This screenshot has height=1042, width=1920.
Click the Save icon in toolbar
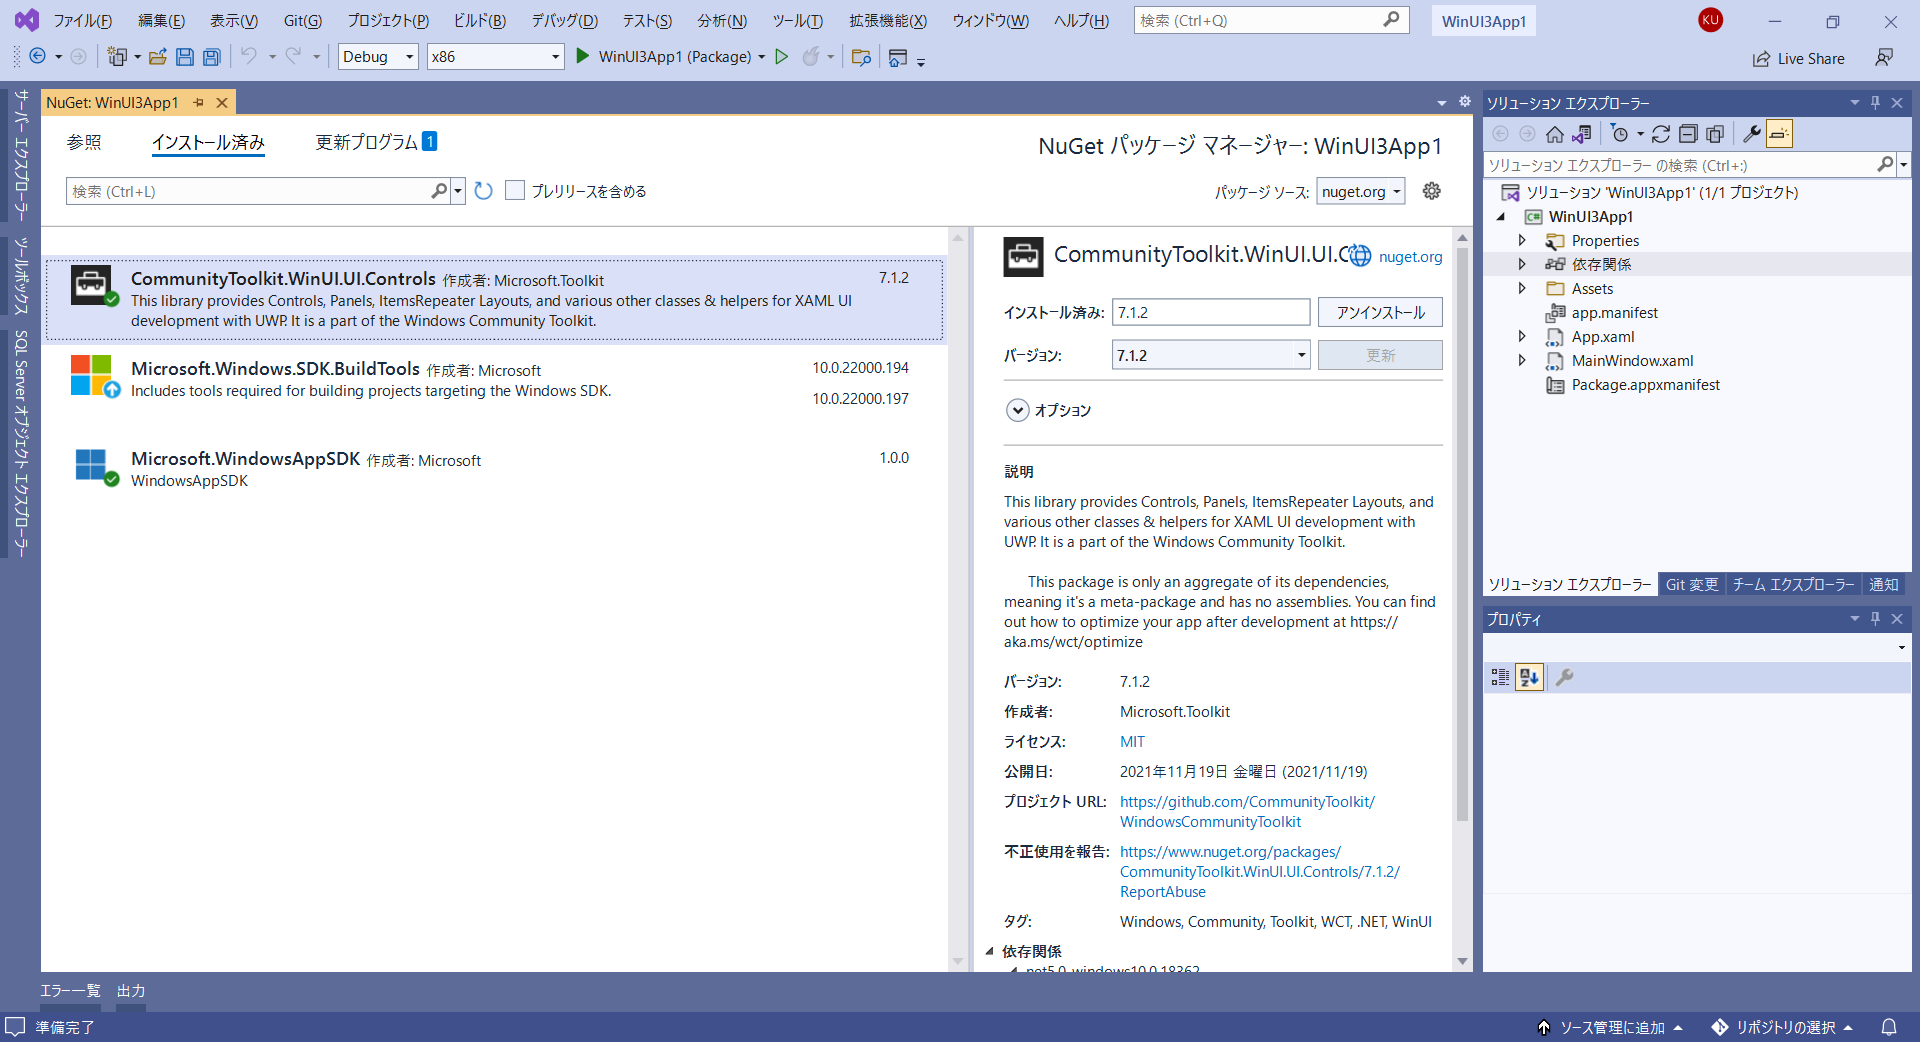(185, 57)
